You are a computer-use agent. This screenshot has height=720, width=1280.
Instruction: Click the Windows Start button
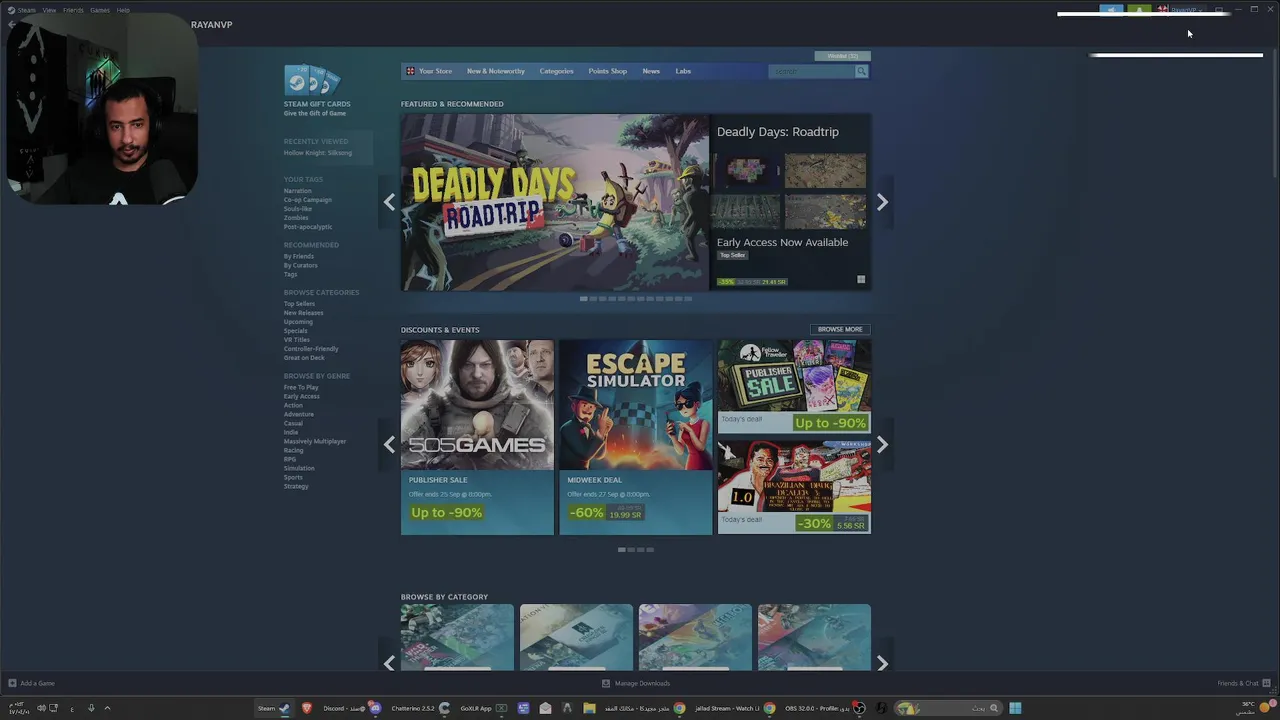(x=1015, y=708)
